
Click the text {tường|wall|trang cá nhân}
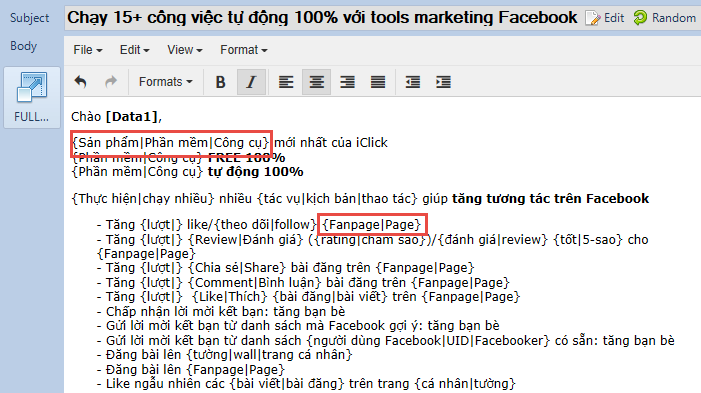point(270,355)
